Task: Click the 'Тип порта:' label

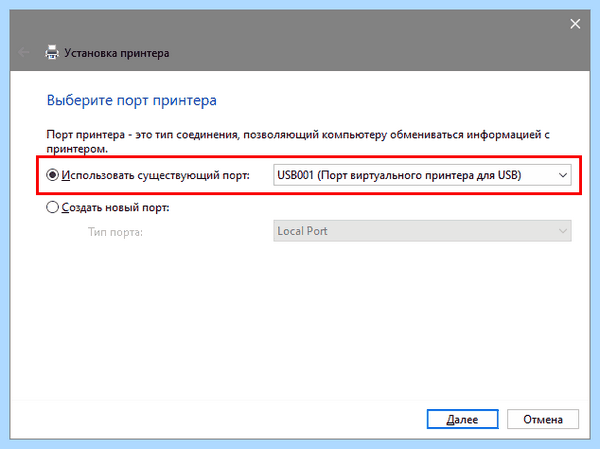Action: [x=115, y=232]
